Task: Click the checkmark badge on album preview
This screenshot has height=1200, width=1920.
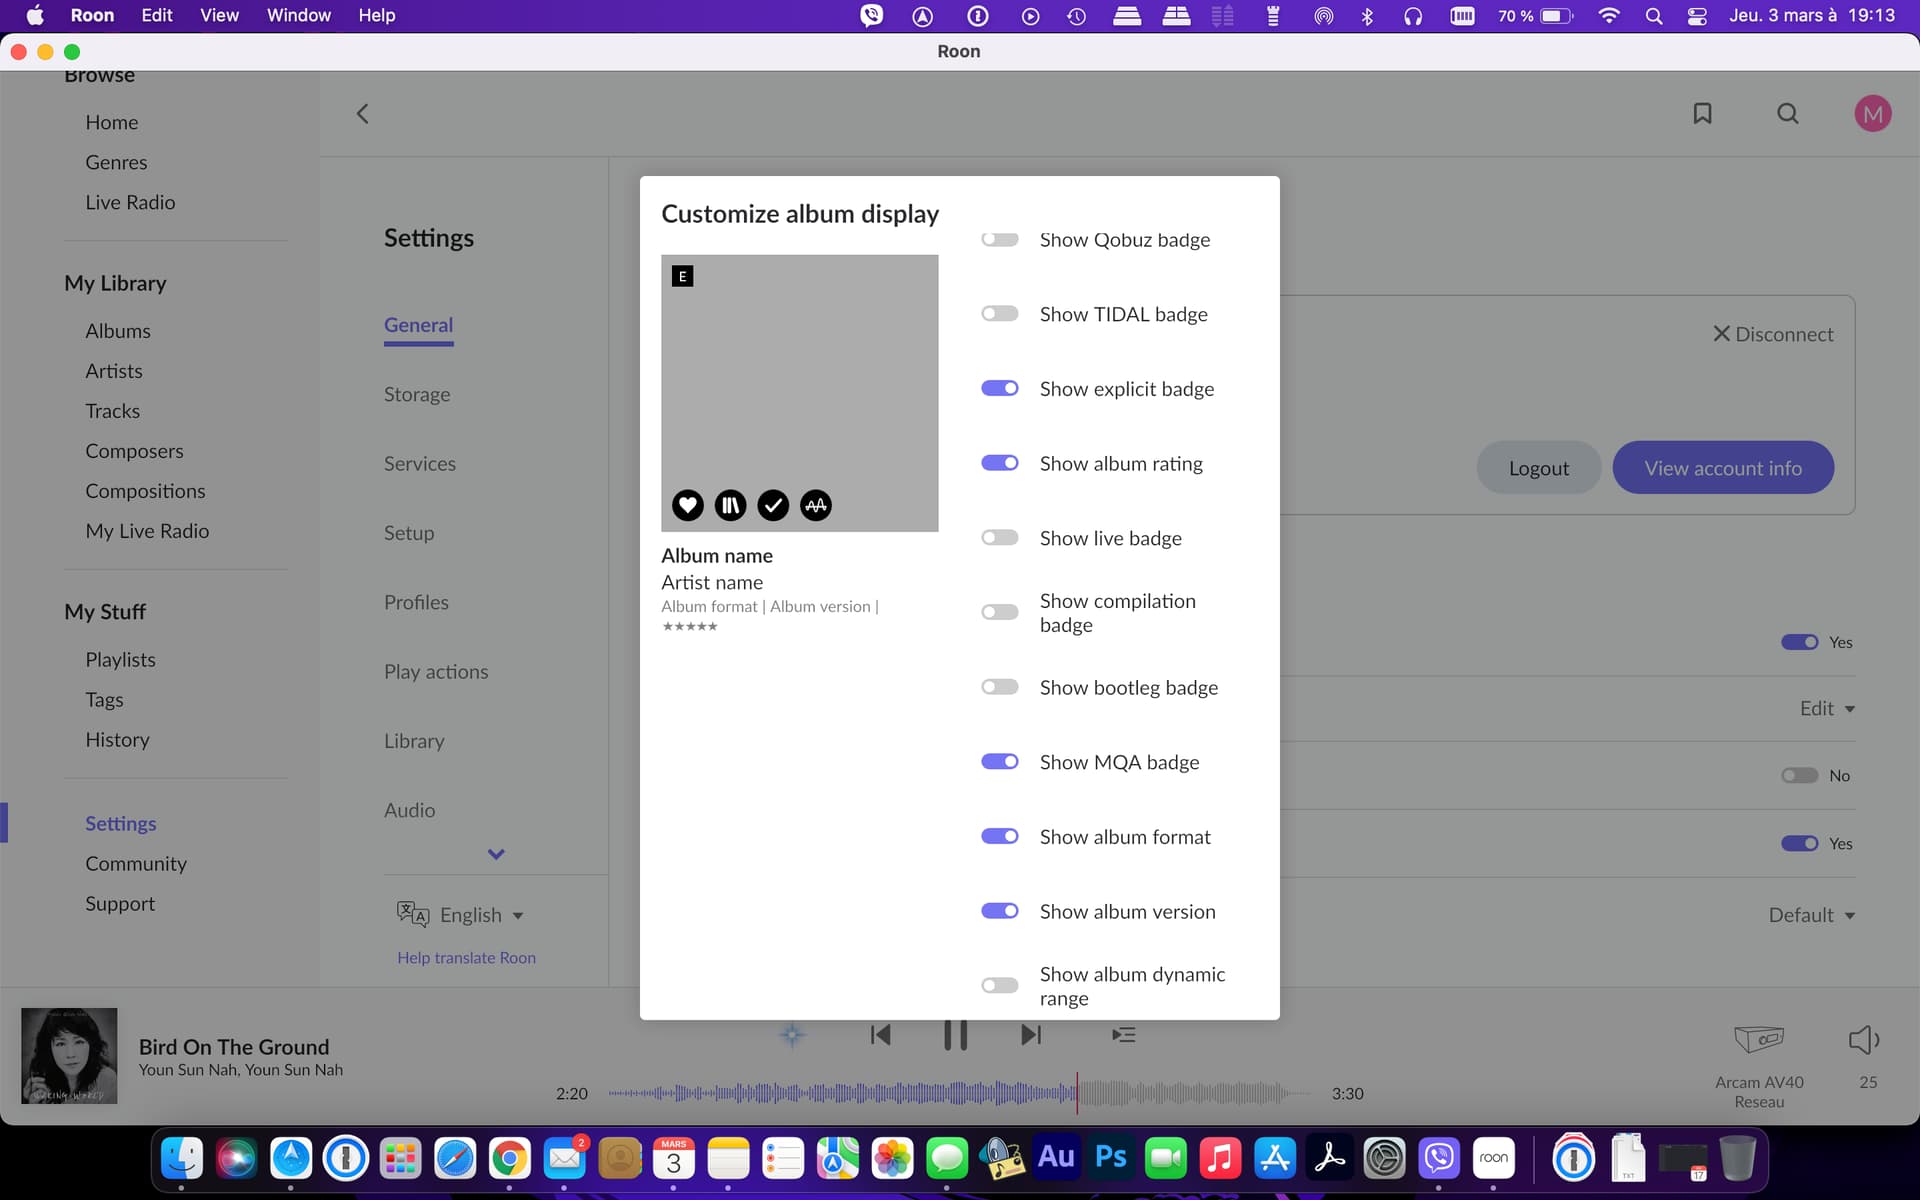Action: [x=773, y=505]
